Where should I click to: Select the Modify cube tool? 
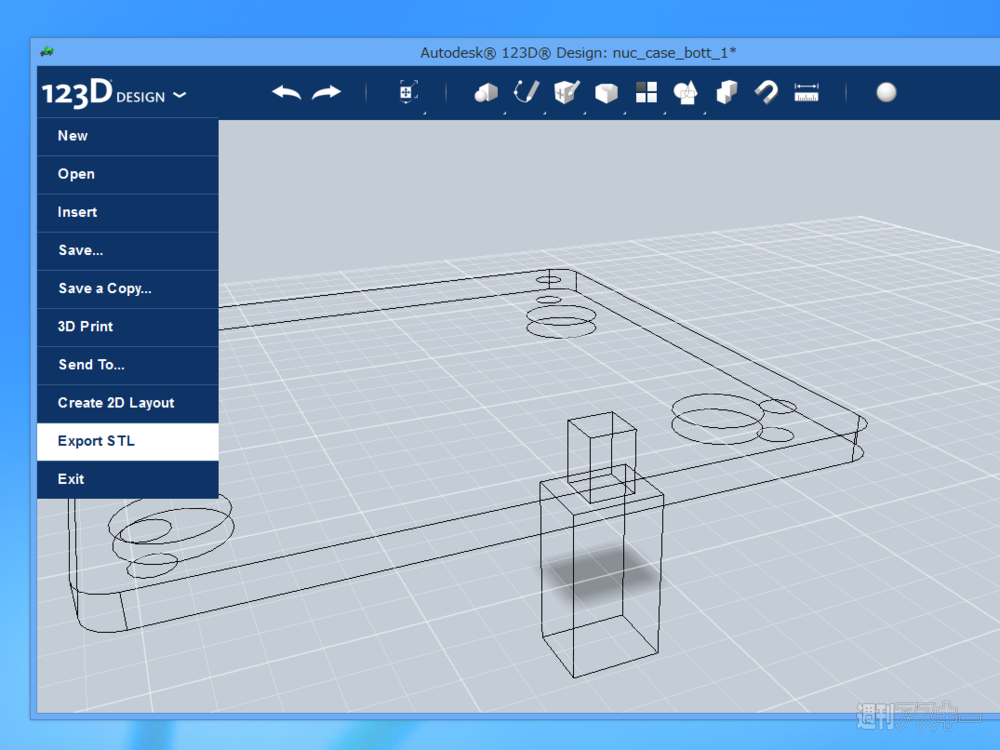click(606, 93)
